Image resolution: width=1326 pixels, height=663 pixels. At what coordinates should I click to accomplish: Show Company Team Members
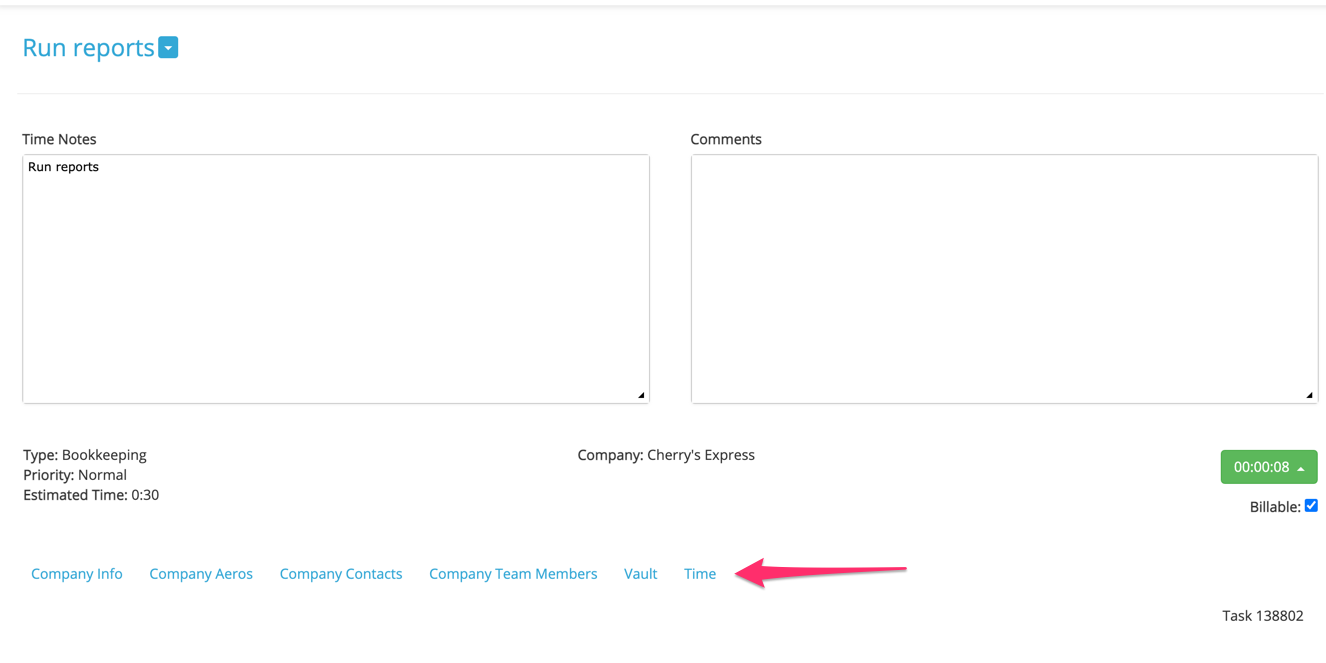(x=513, y=574)
